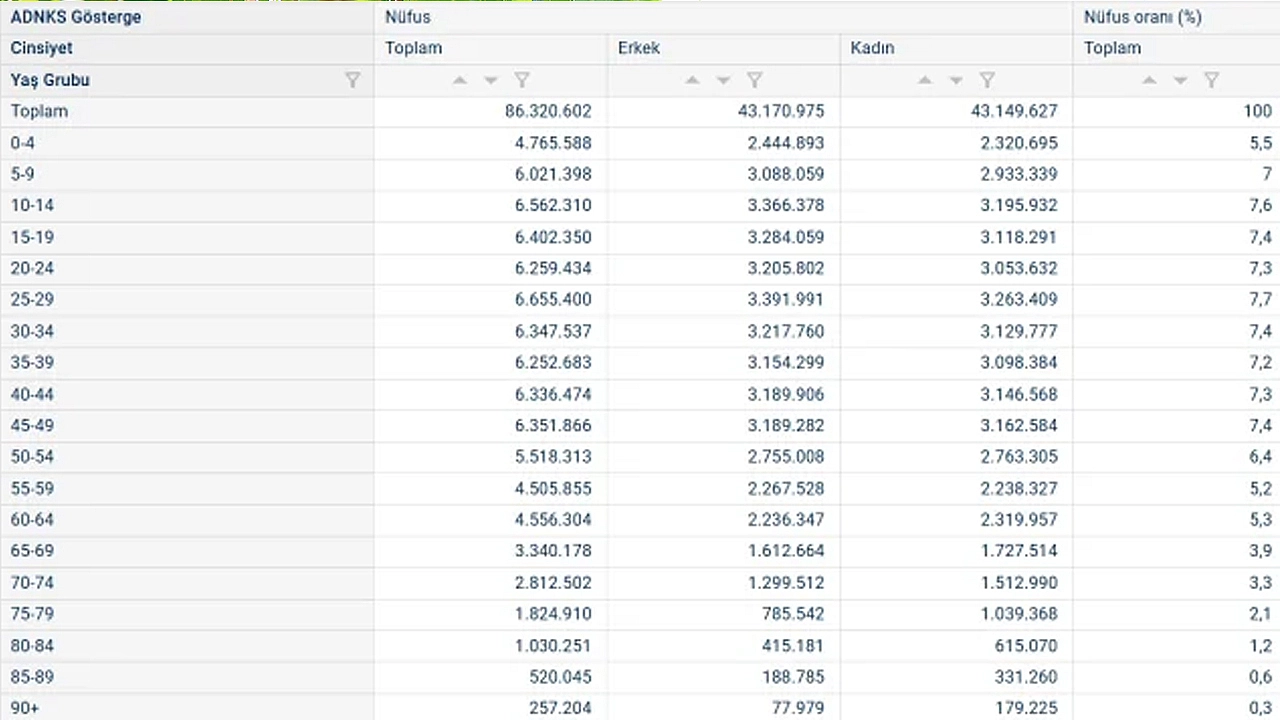Sort Kadın column ascending
1280x720 pixels.
click(925, 80)
